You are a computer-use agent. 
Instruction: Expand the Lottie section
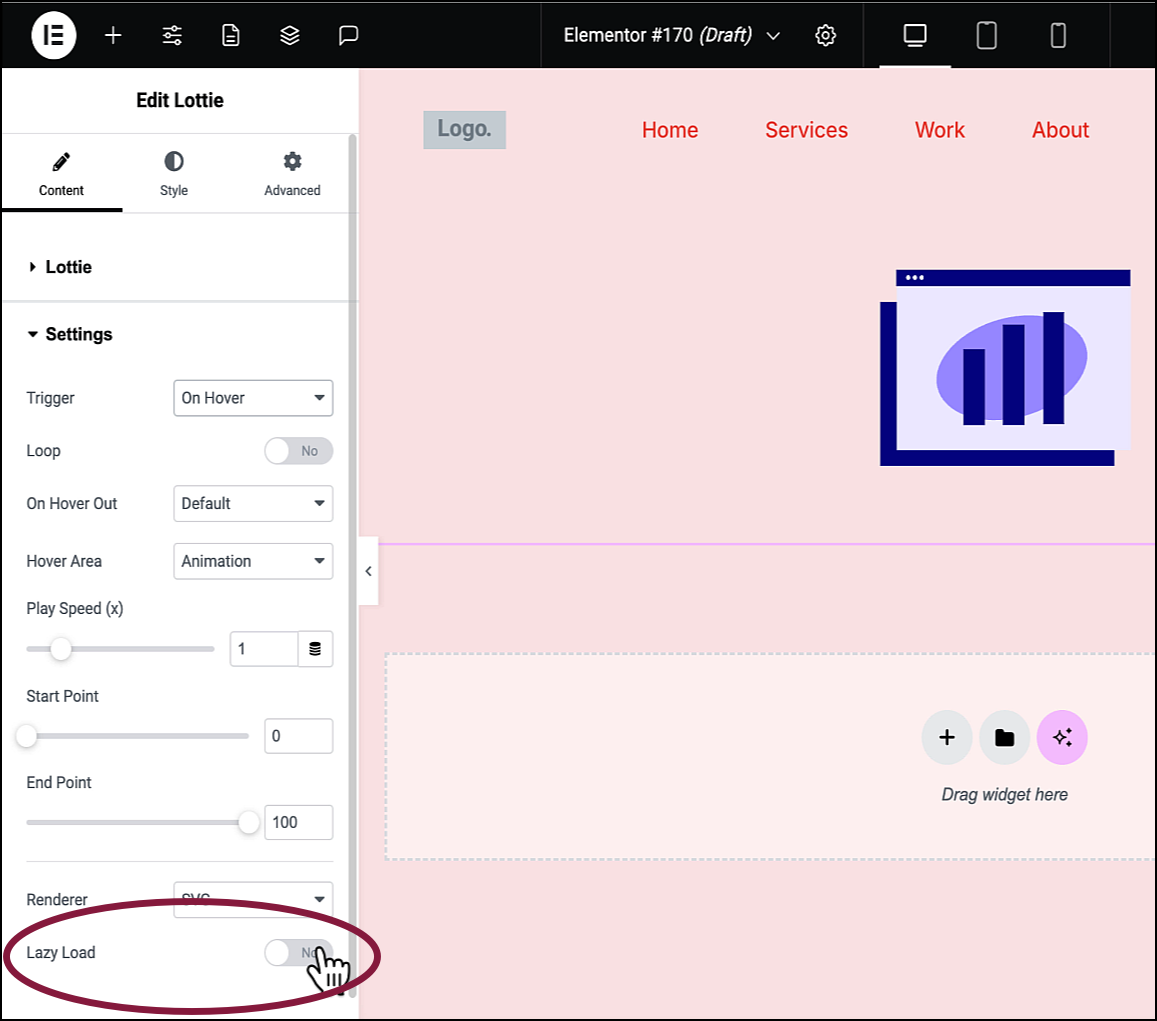(69, 267)
